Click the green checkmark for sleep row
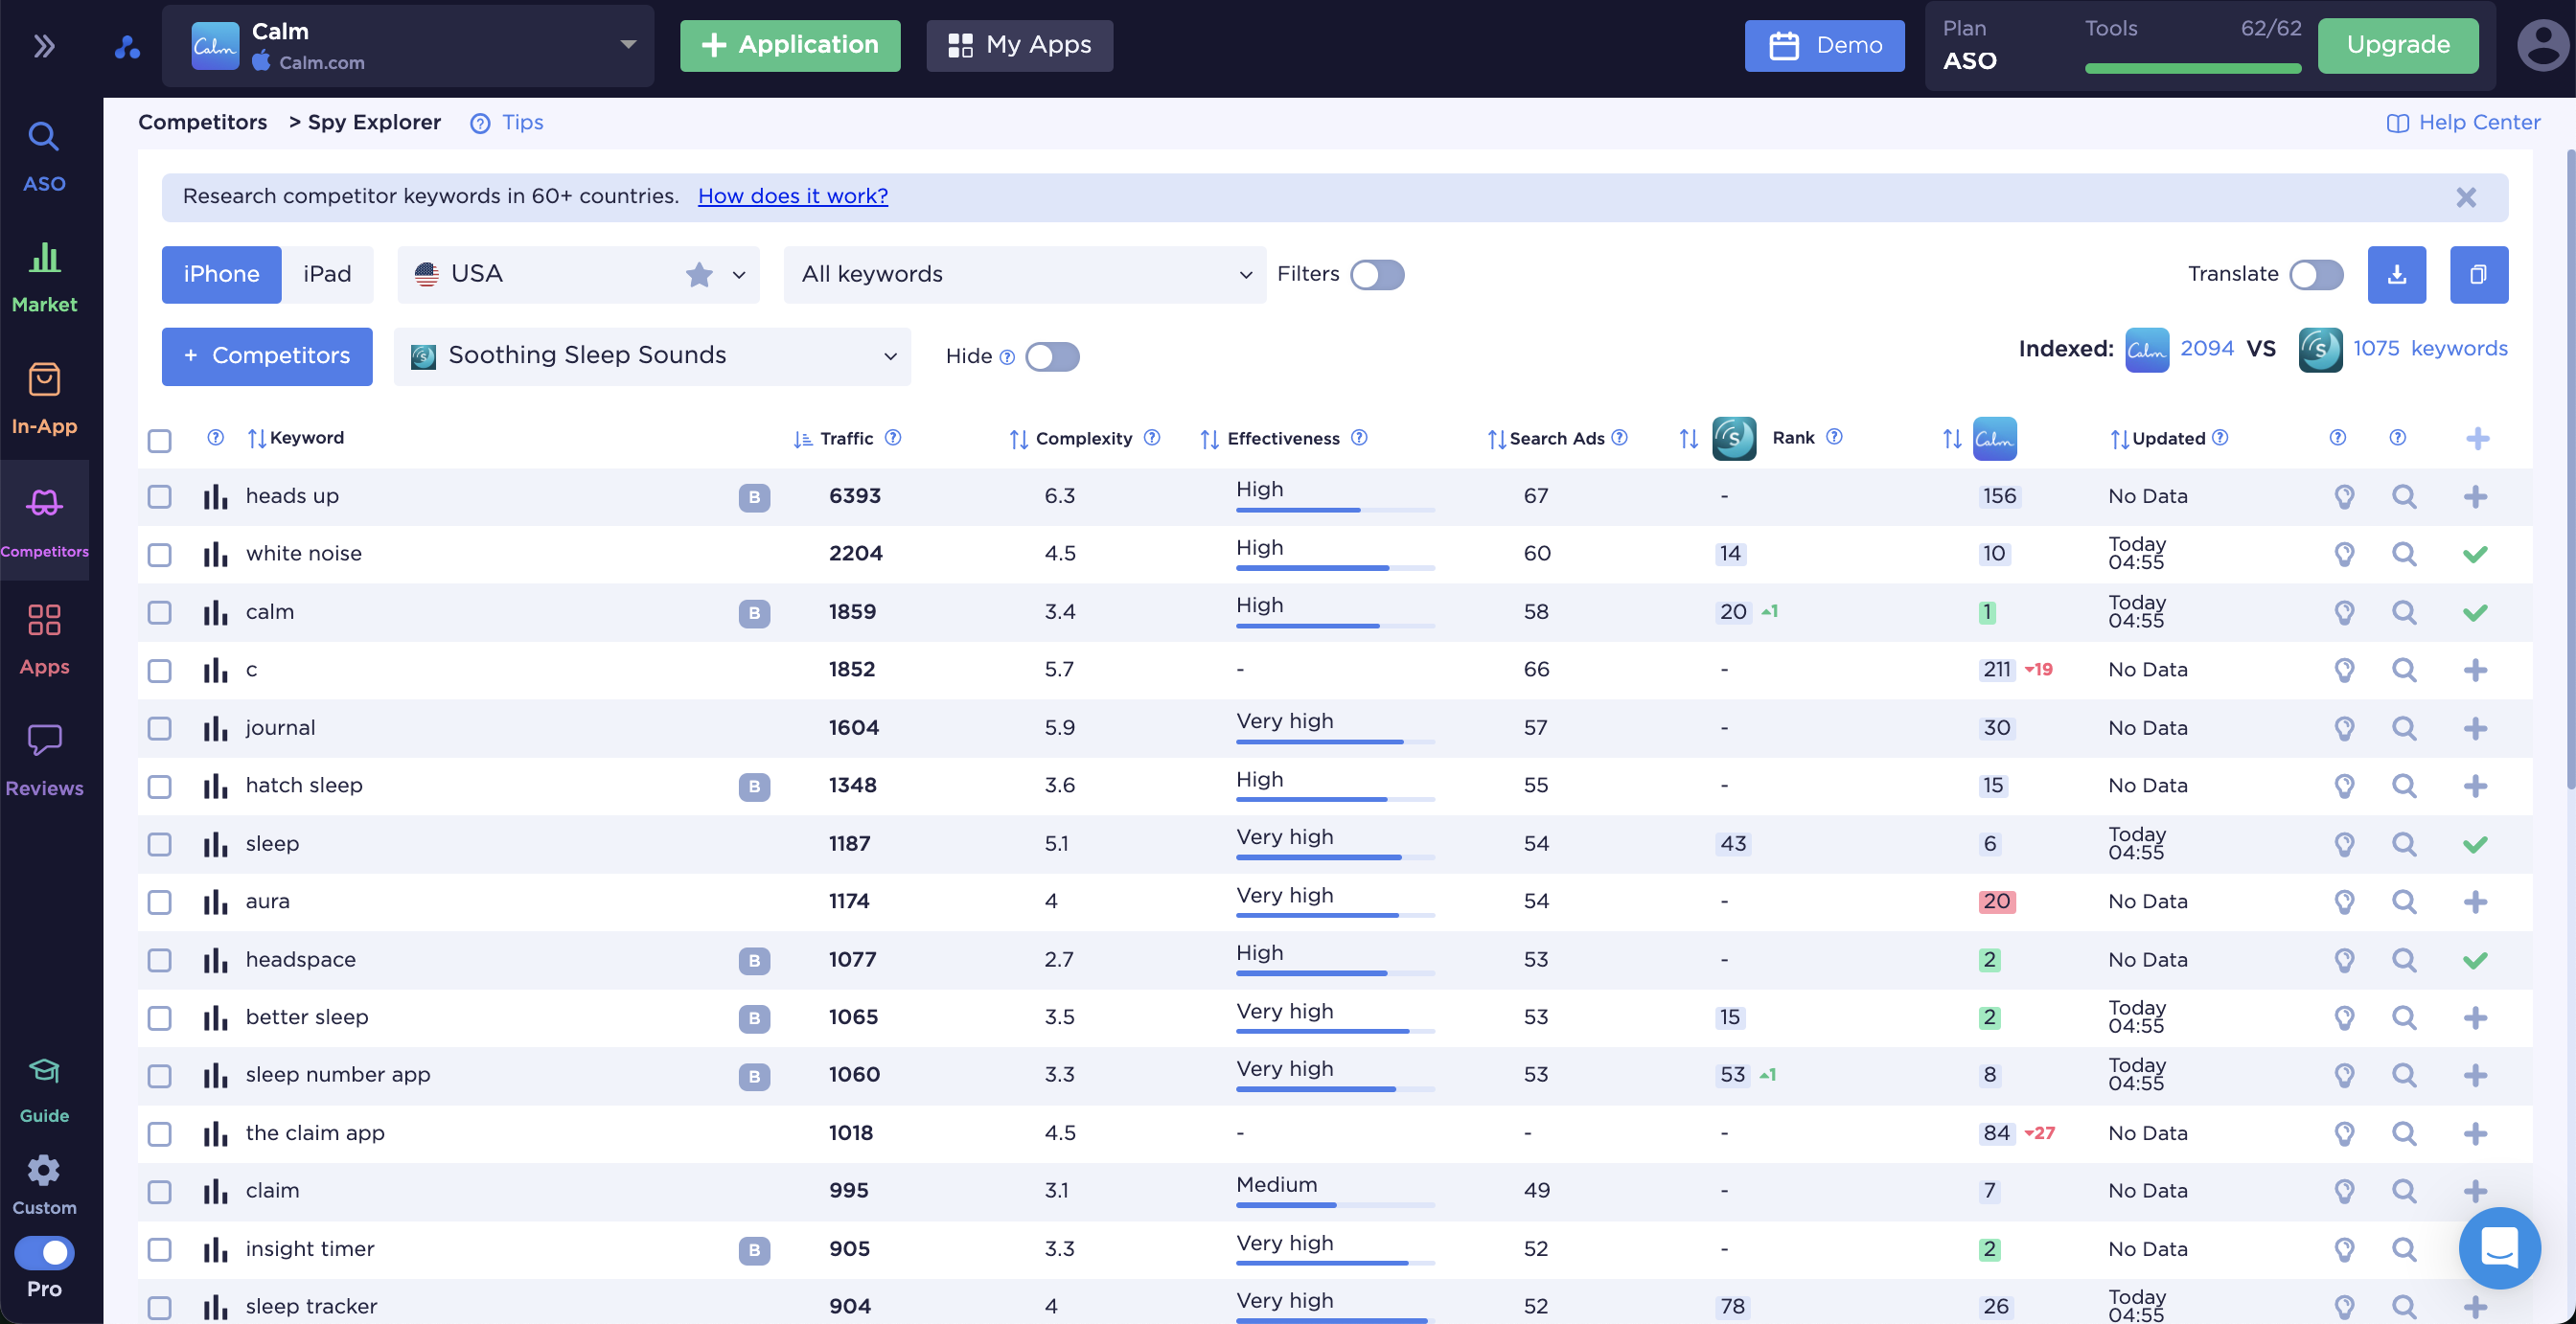This screenshot has height=1324, width=2576. click(2474, 844)
